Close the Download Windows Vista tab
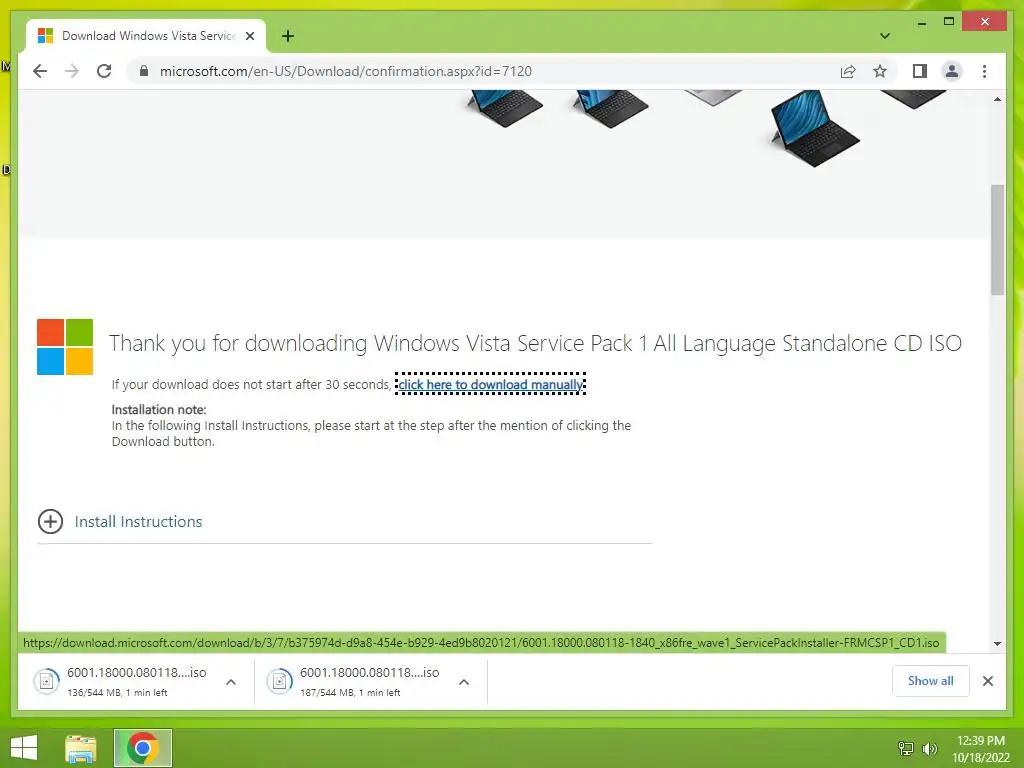This screenshot has width=1024, height=768. tap(249, 36)
